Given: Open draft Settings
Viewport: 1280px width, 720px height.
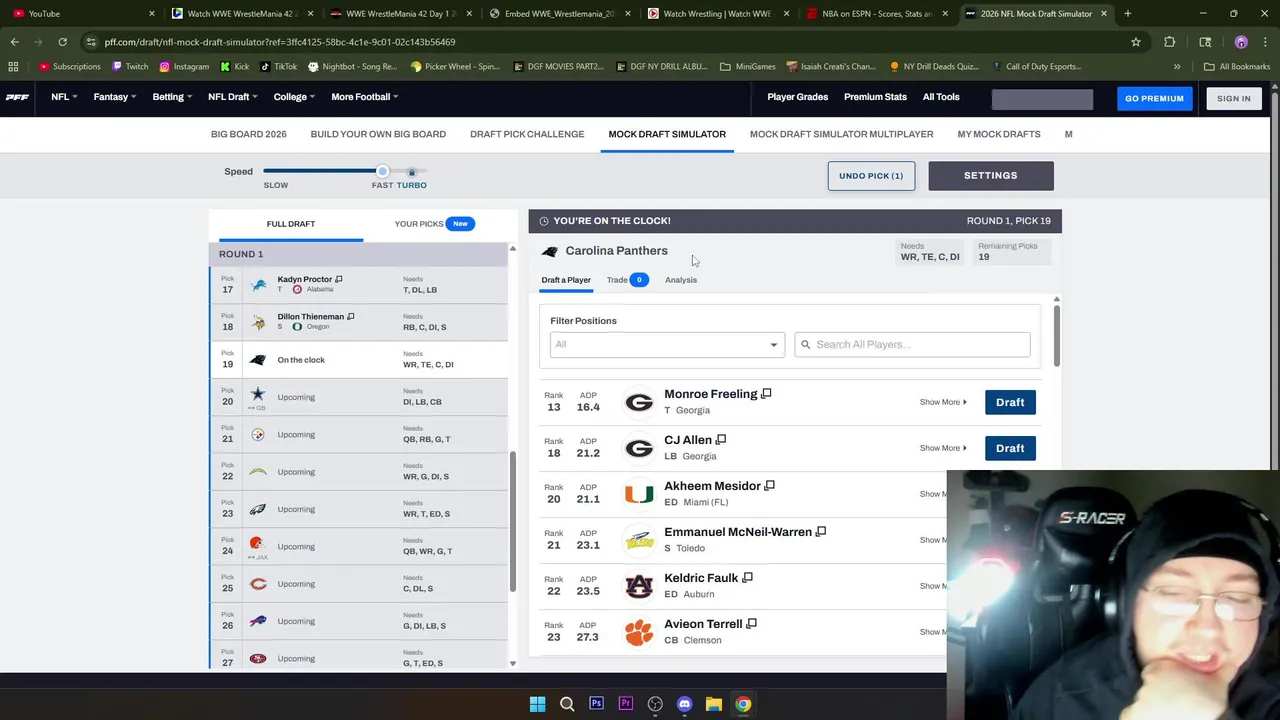Looking at the screenshot, I should pyautogui.click(x=990, y=176).
